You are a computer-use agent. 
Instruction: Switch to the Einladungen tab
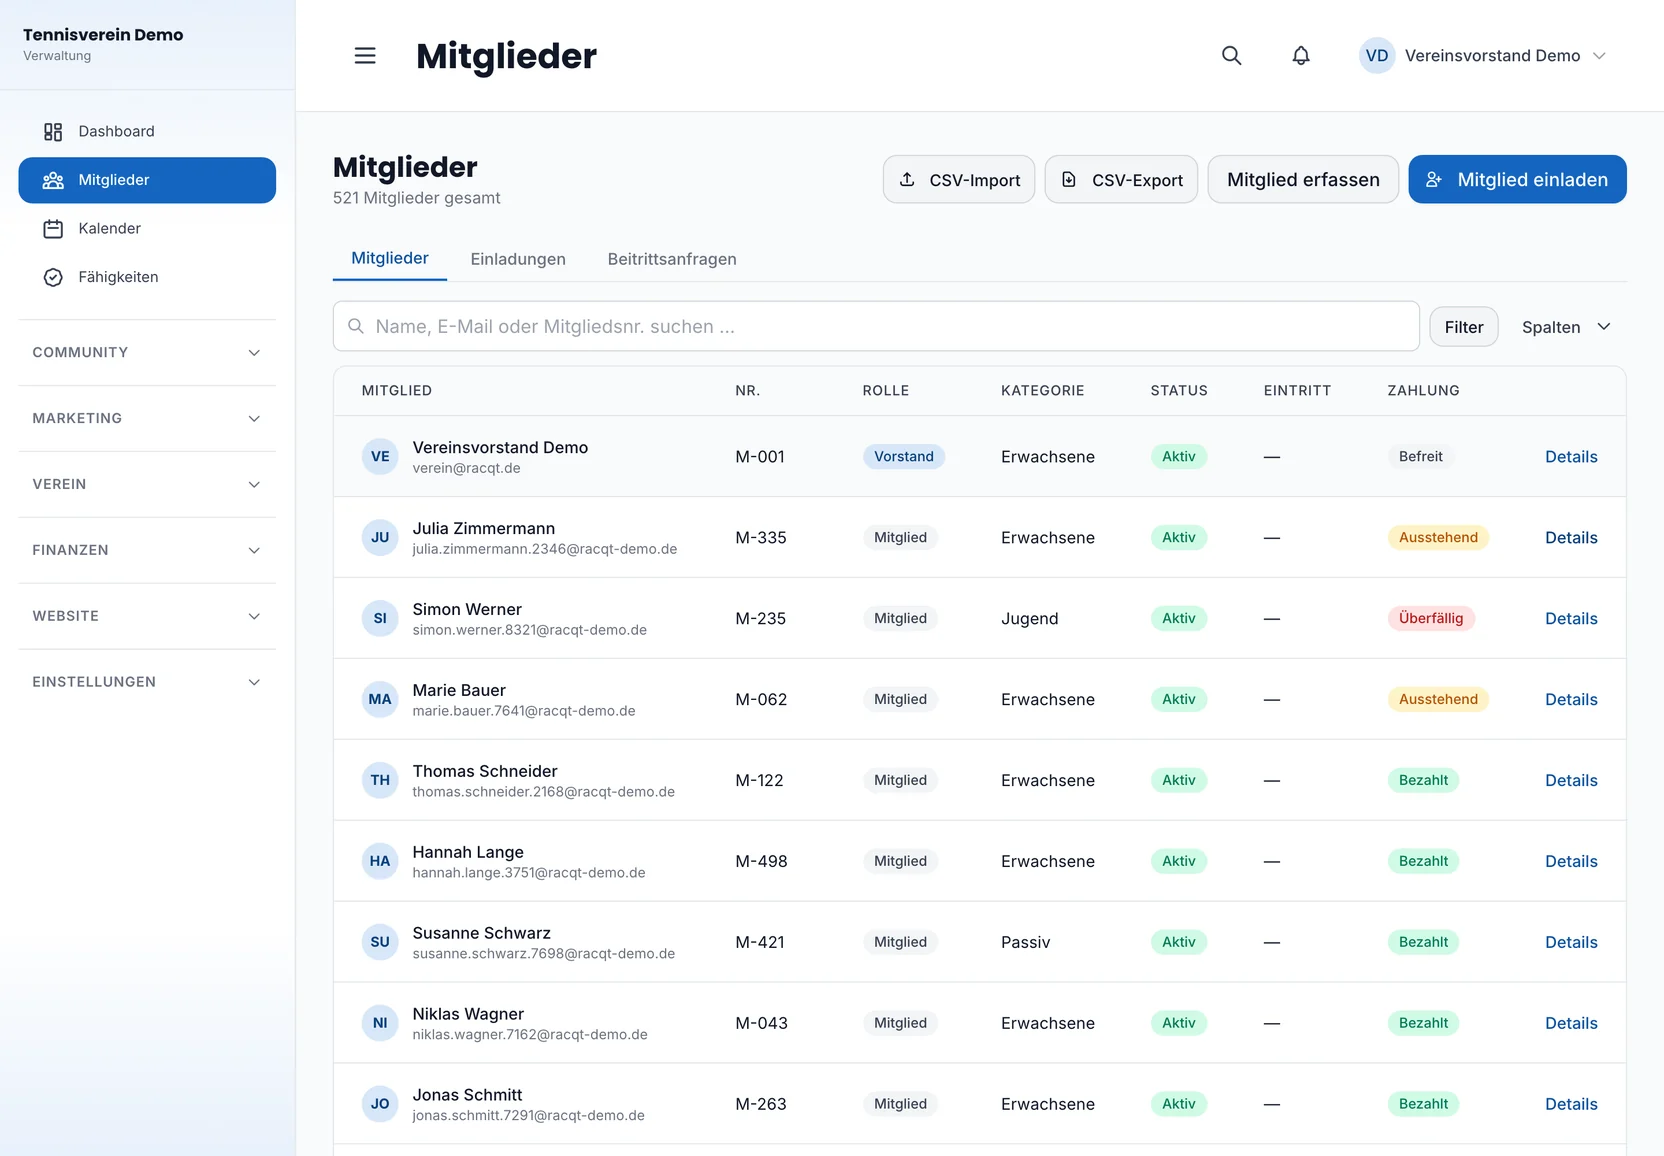click(x=518, y=259)
